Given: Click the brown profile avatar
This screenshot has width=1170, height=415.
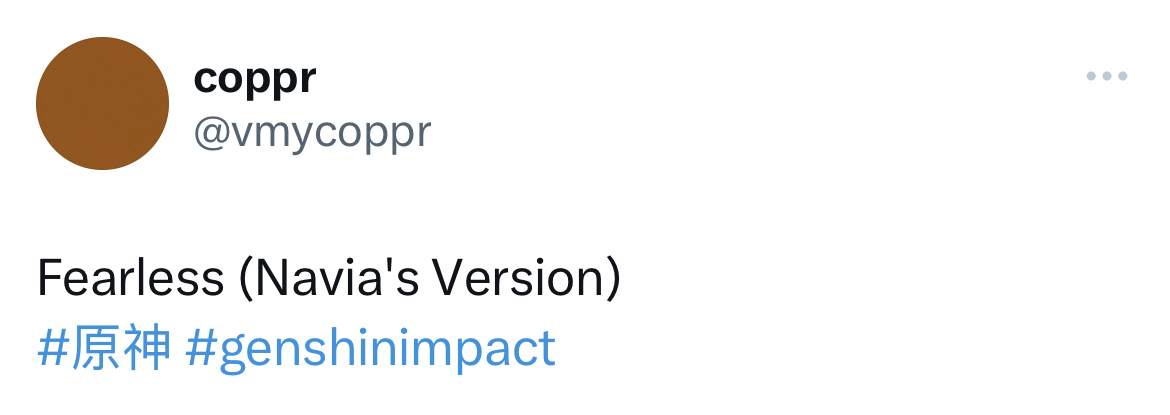Looking at the screenshot, I should coord(102,103).
